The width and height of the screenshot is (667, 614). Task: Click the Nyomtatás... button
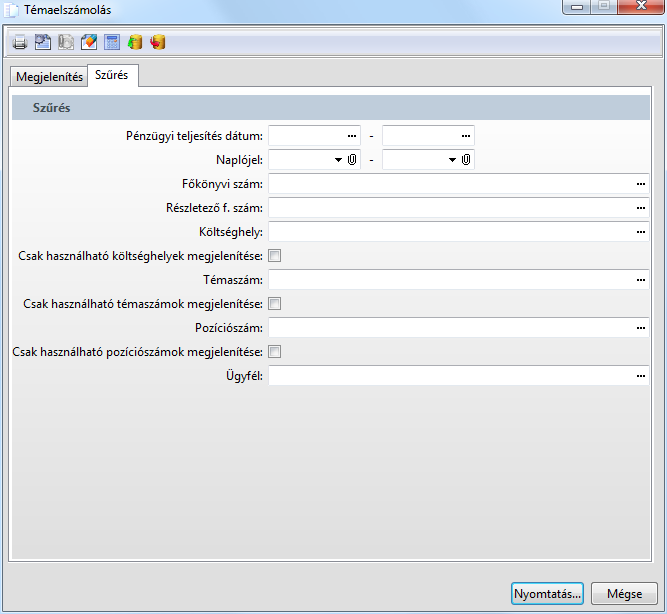coord(547,594)
